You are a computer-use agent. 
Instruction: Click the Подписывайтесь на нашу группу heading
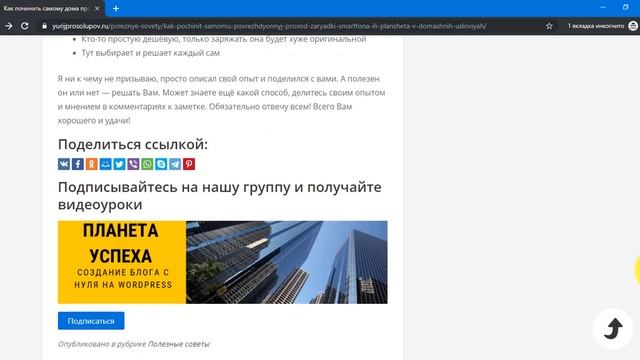point(220,196)
